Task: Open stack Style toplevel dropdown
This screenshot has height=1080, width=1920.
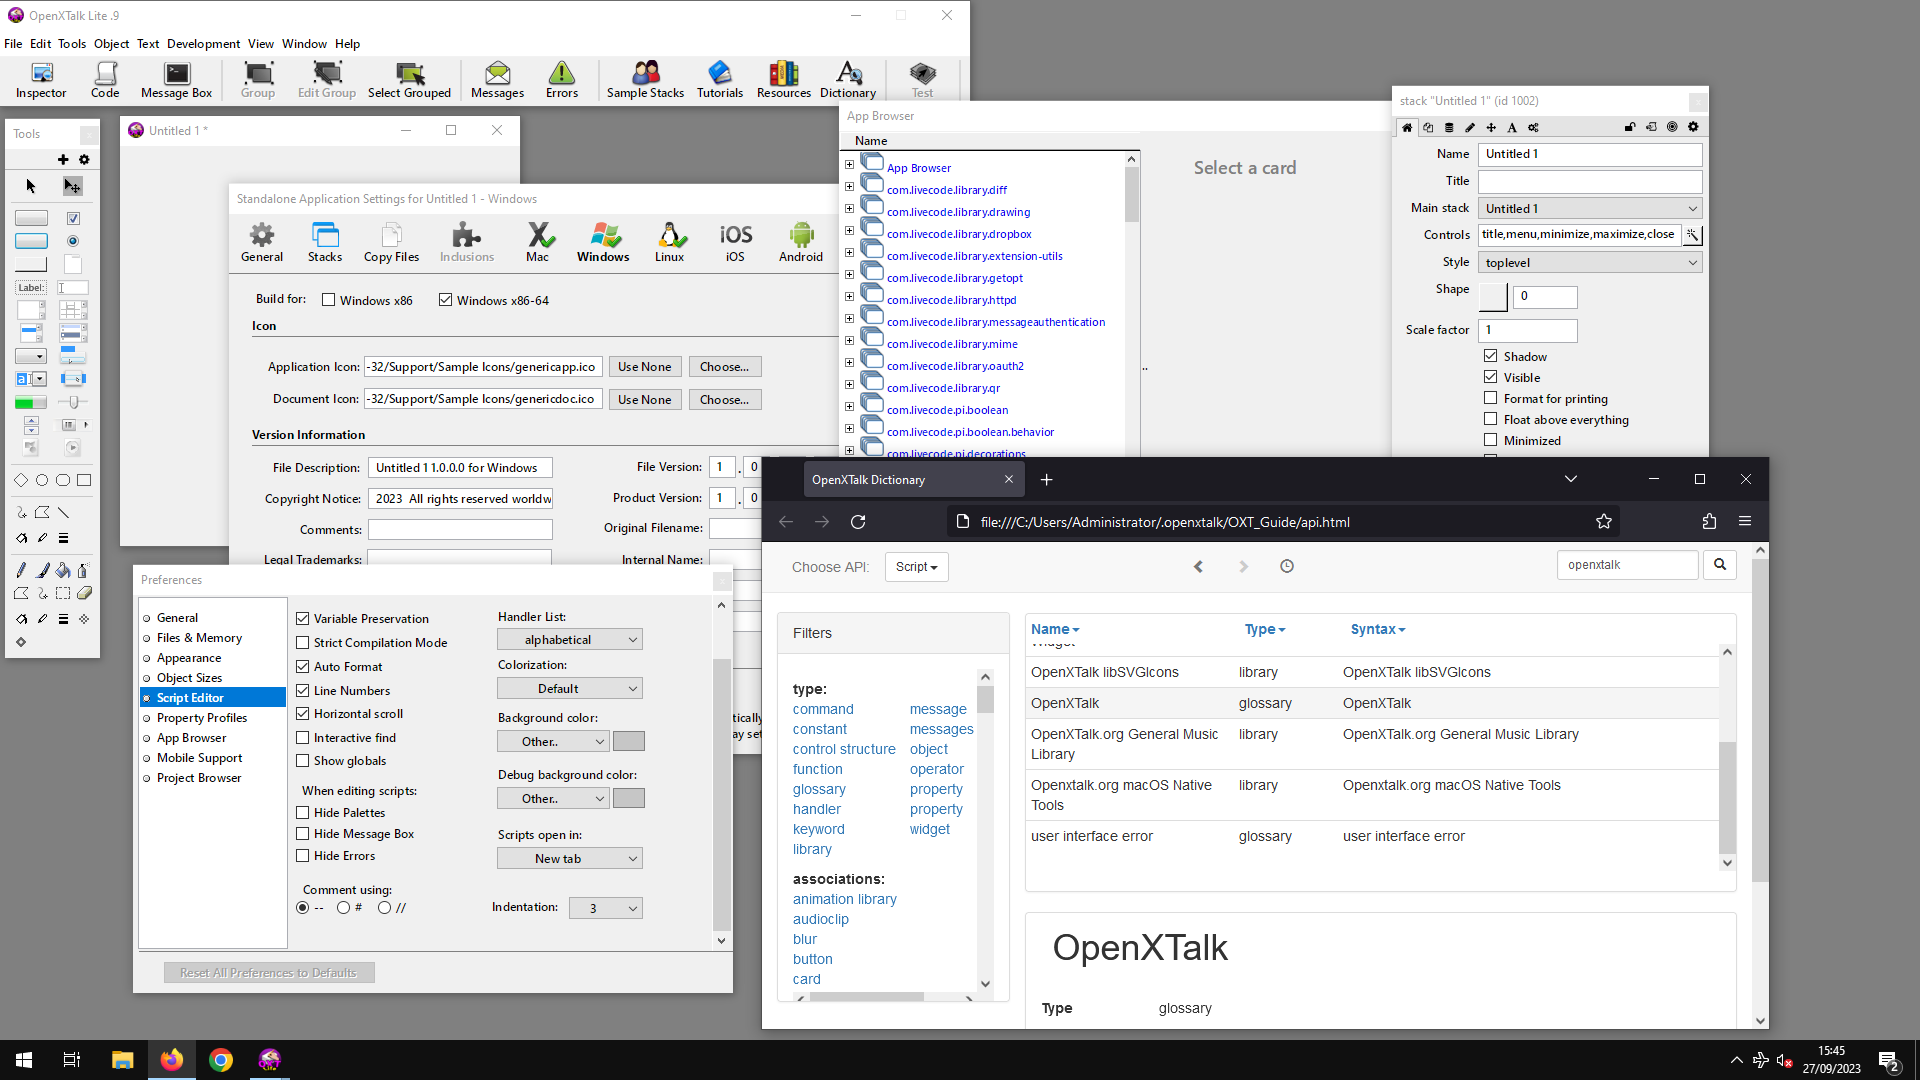Action: [x=1590, y=263]
